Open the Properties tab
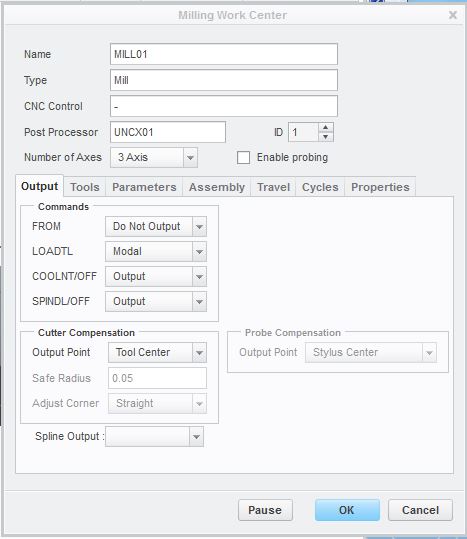This screenshot has height=539, width=467. click(x=380, y=187)
